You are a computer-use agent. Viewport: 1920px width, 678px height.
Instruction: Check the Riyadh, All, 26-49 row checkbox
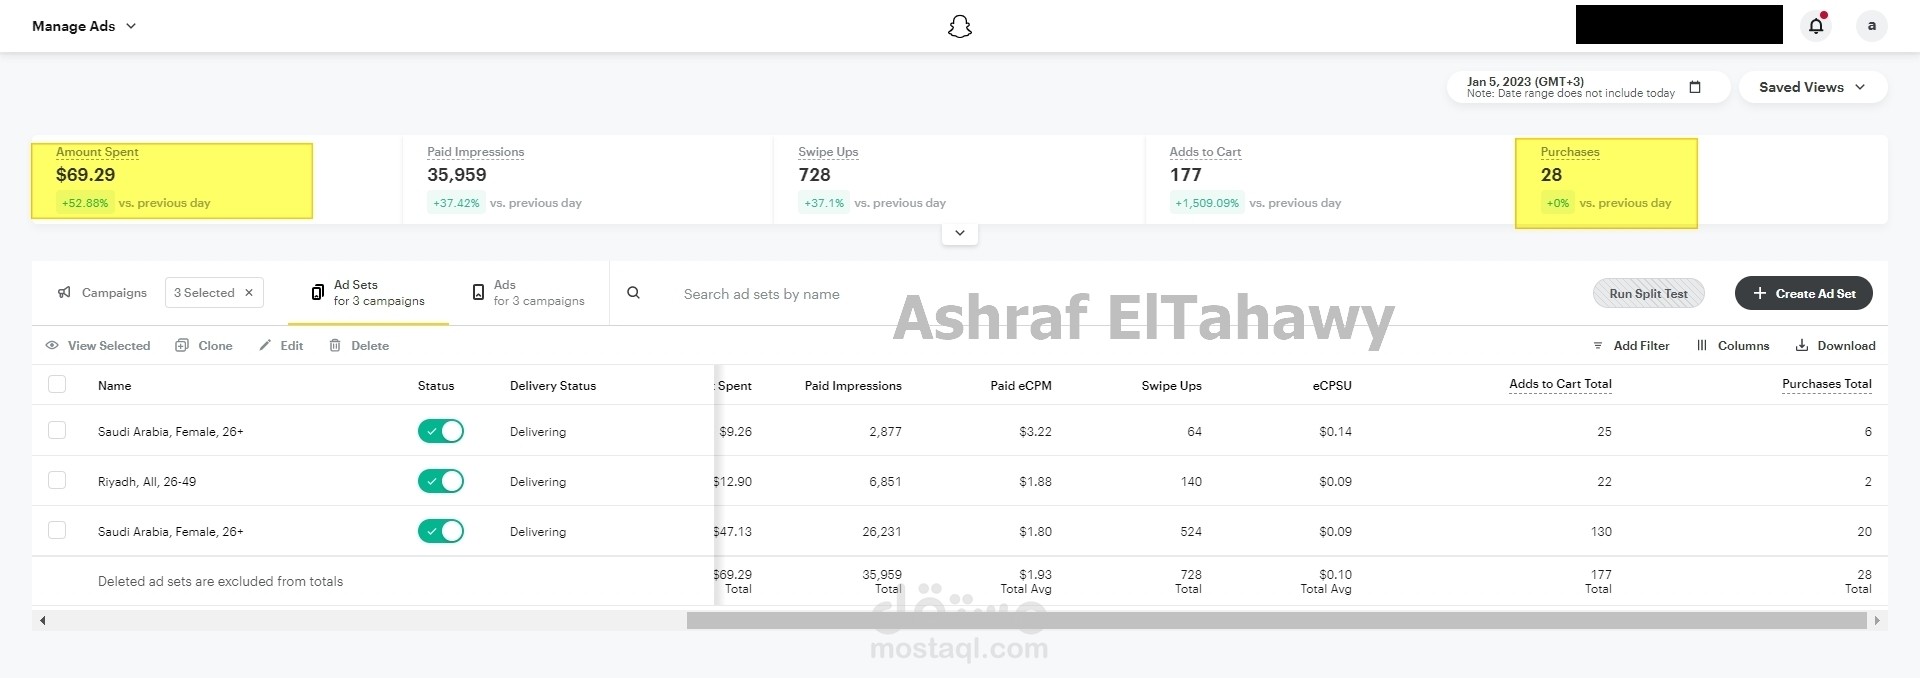(57, 481)
